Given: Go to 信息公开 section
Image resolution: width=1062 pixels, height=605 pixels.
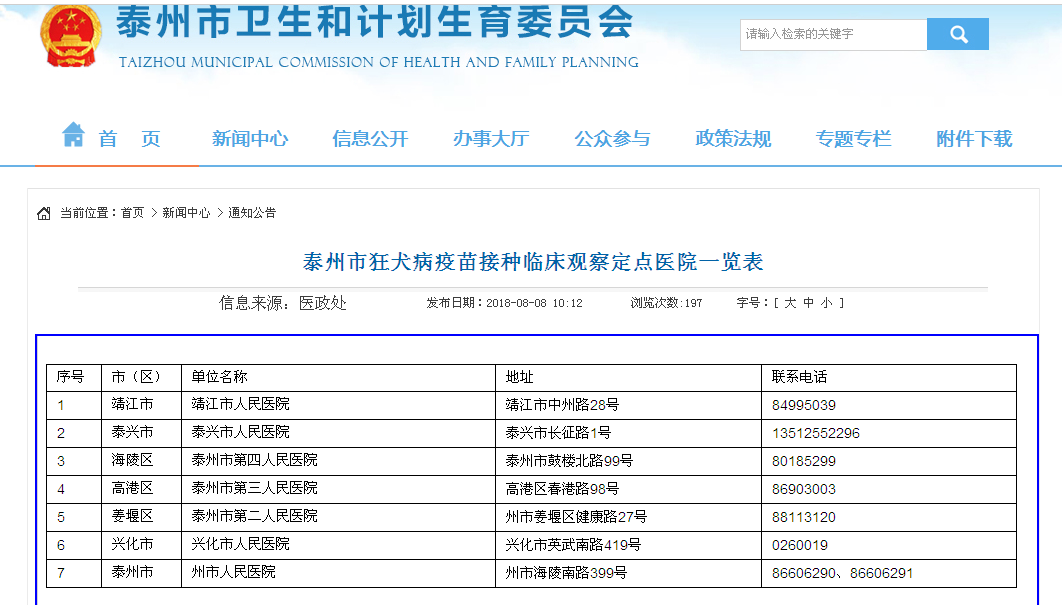Looking at the screenshot, I should [370, 139].
